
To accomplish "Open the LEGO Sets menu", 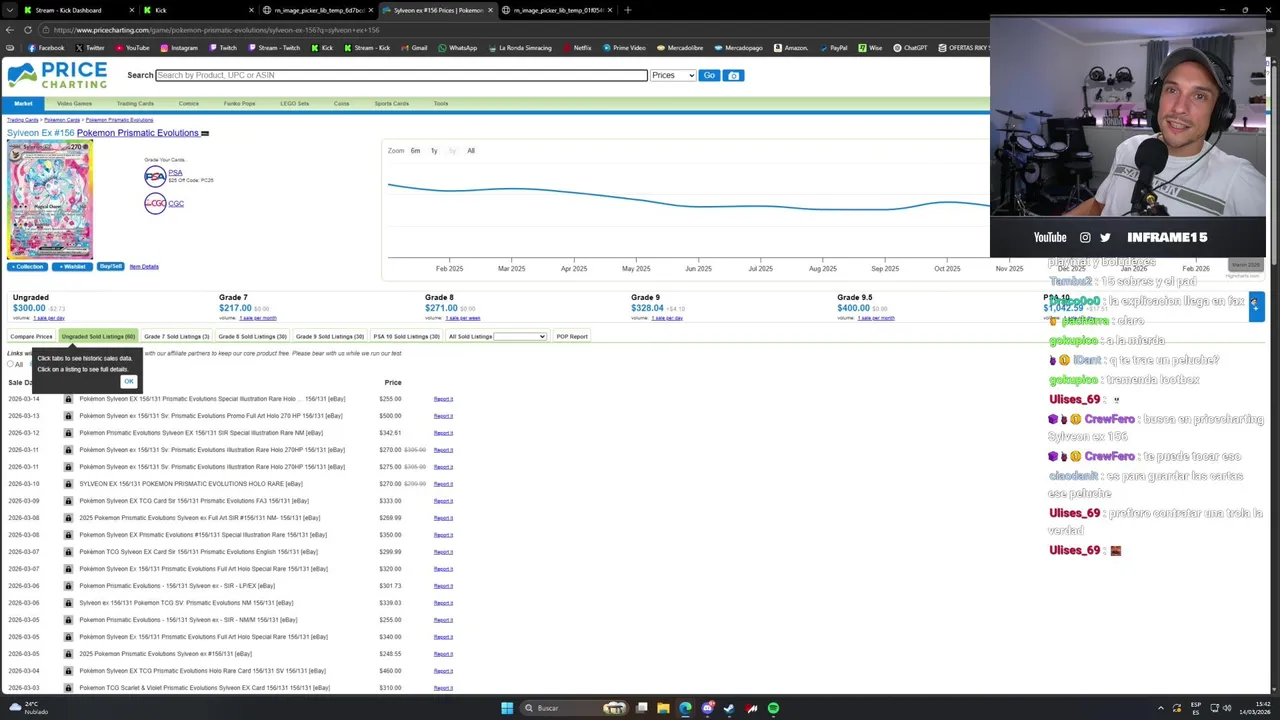I will click(x=295, y=103).
